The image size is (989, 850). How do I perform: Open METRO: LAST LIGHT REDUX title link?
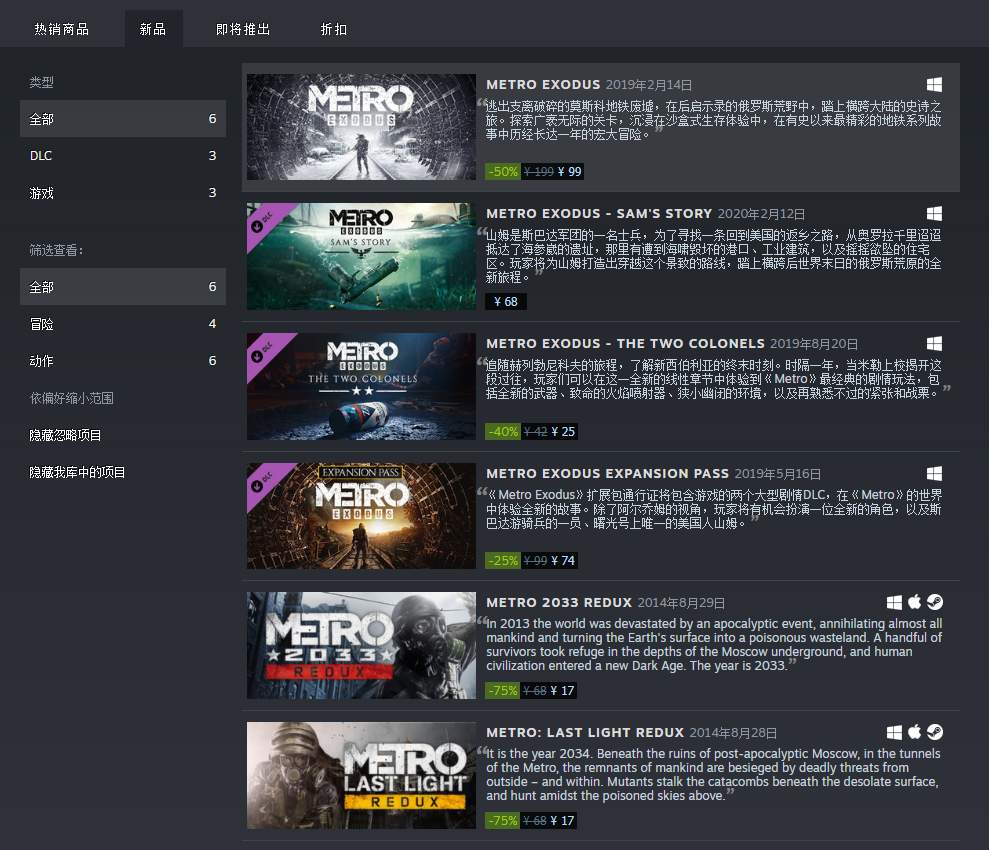point(585,733)
